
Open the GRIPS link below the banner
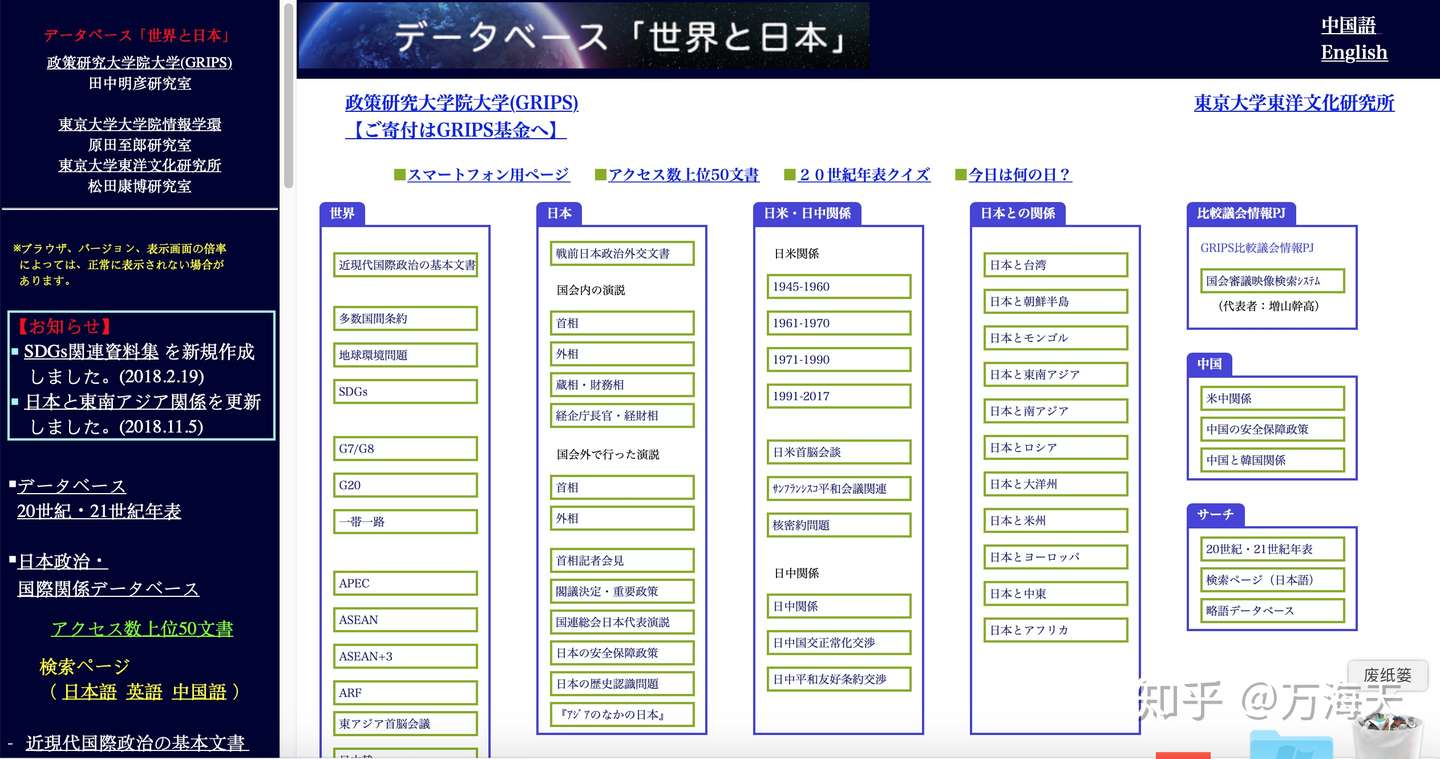point(461,102)
